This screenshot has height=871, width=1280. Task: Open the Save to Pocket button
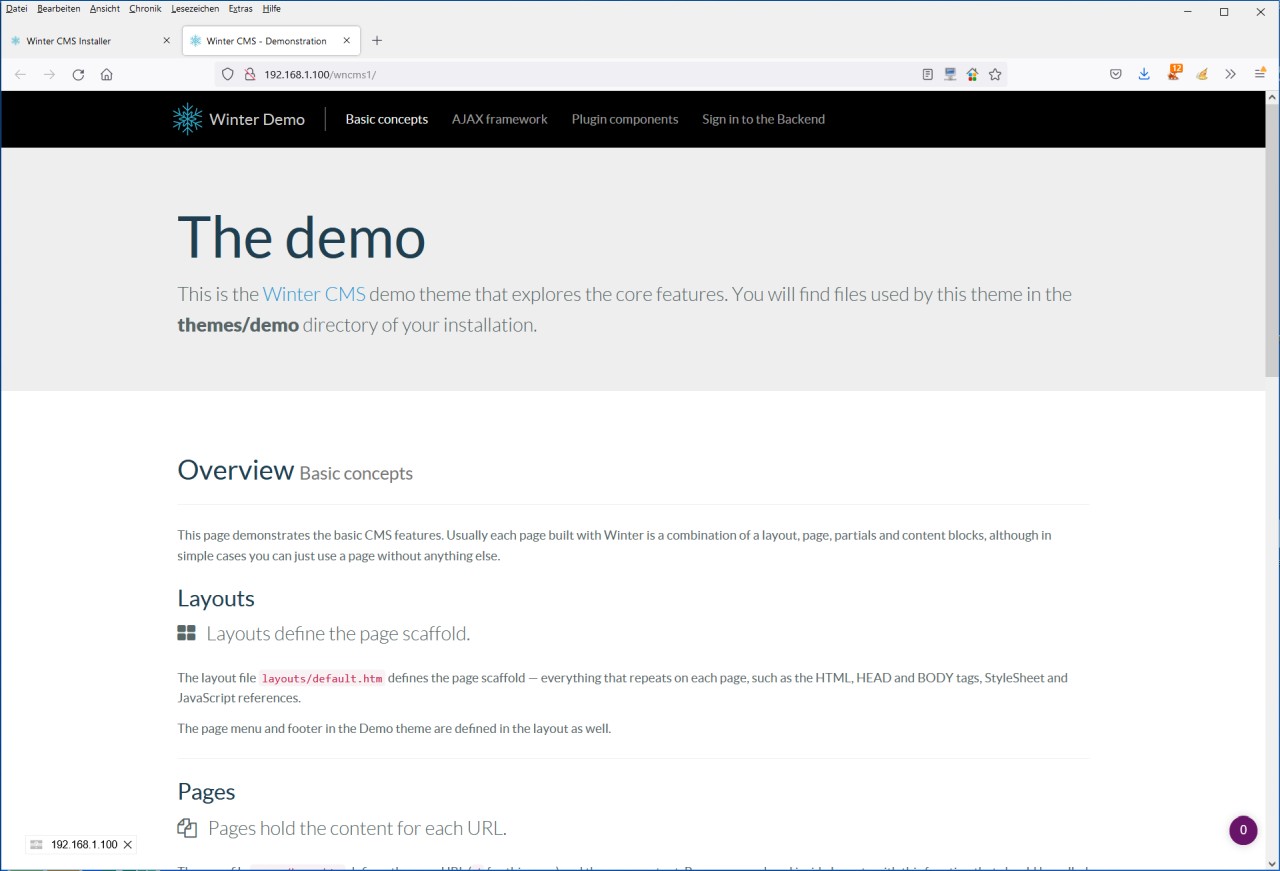(1116, 74)
